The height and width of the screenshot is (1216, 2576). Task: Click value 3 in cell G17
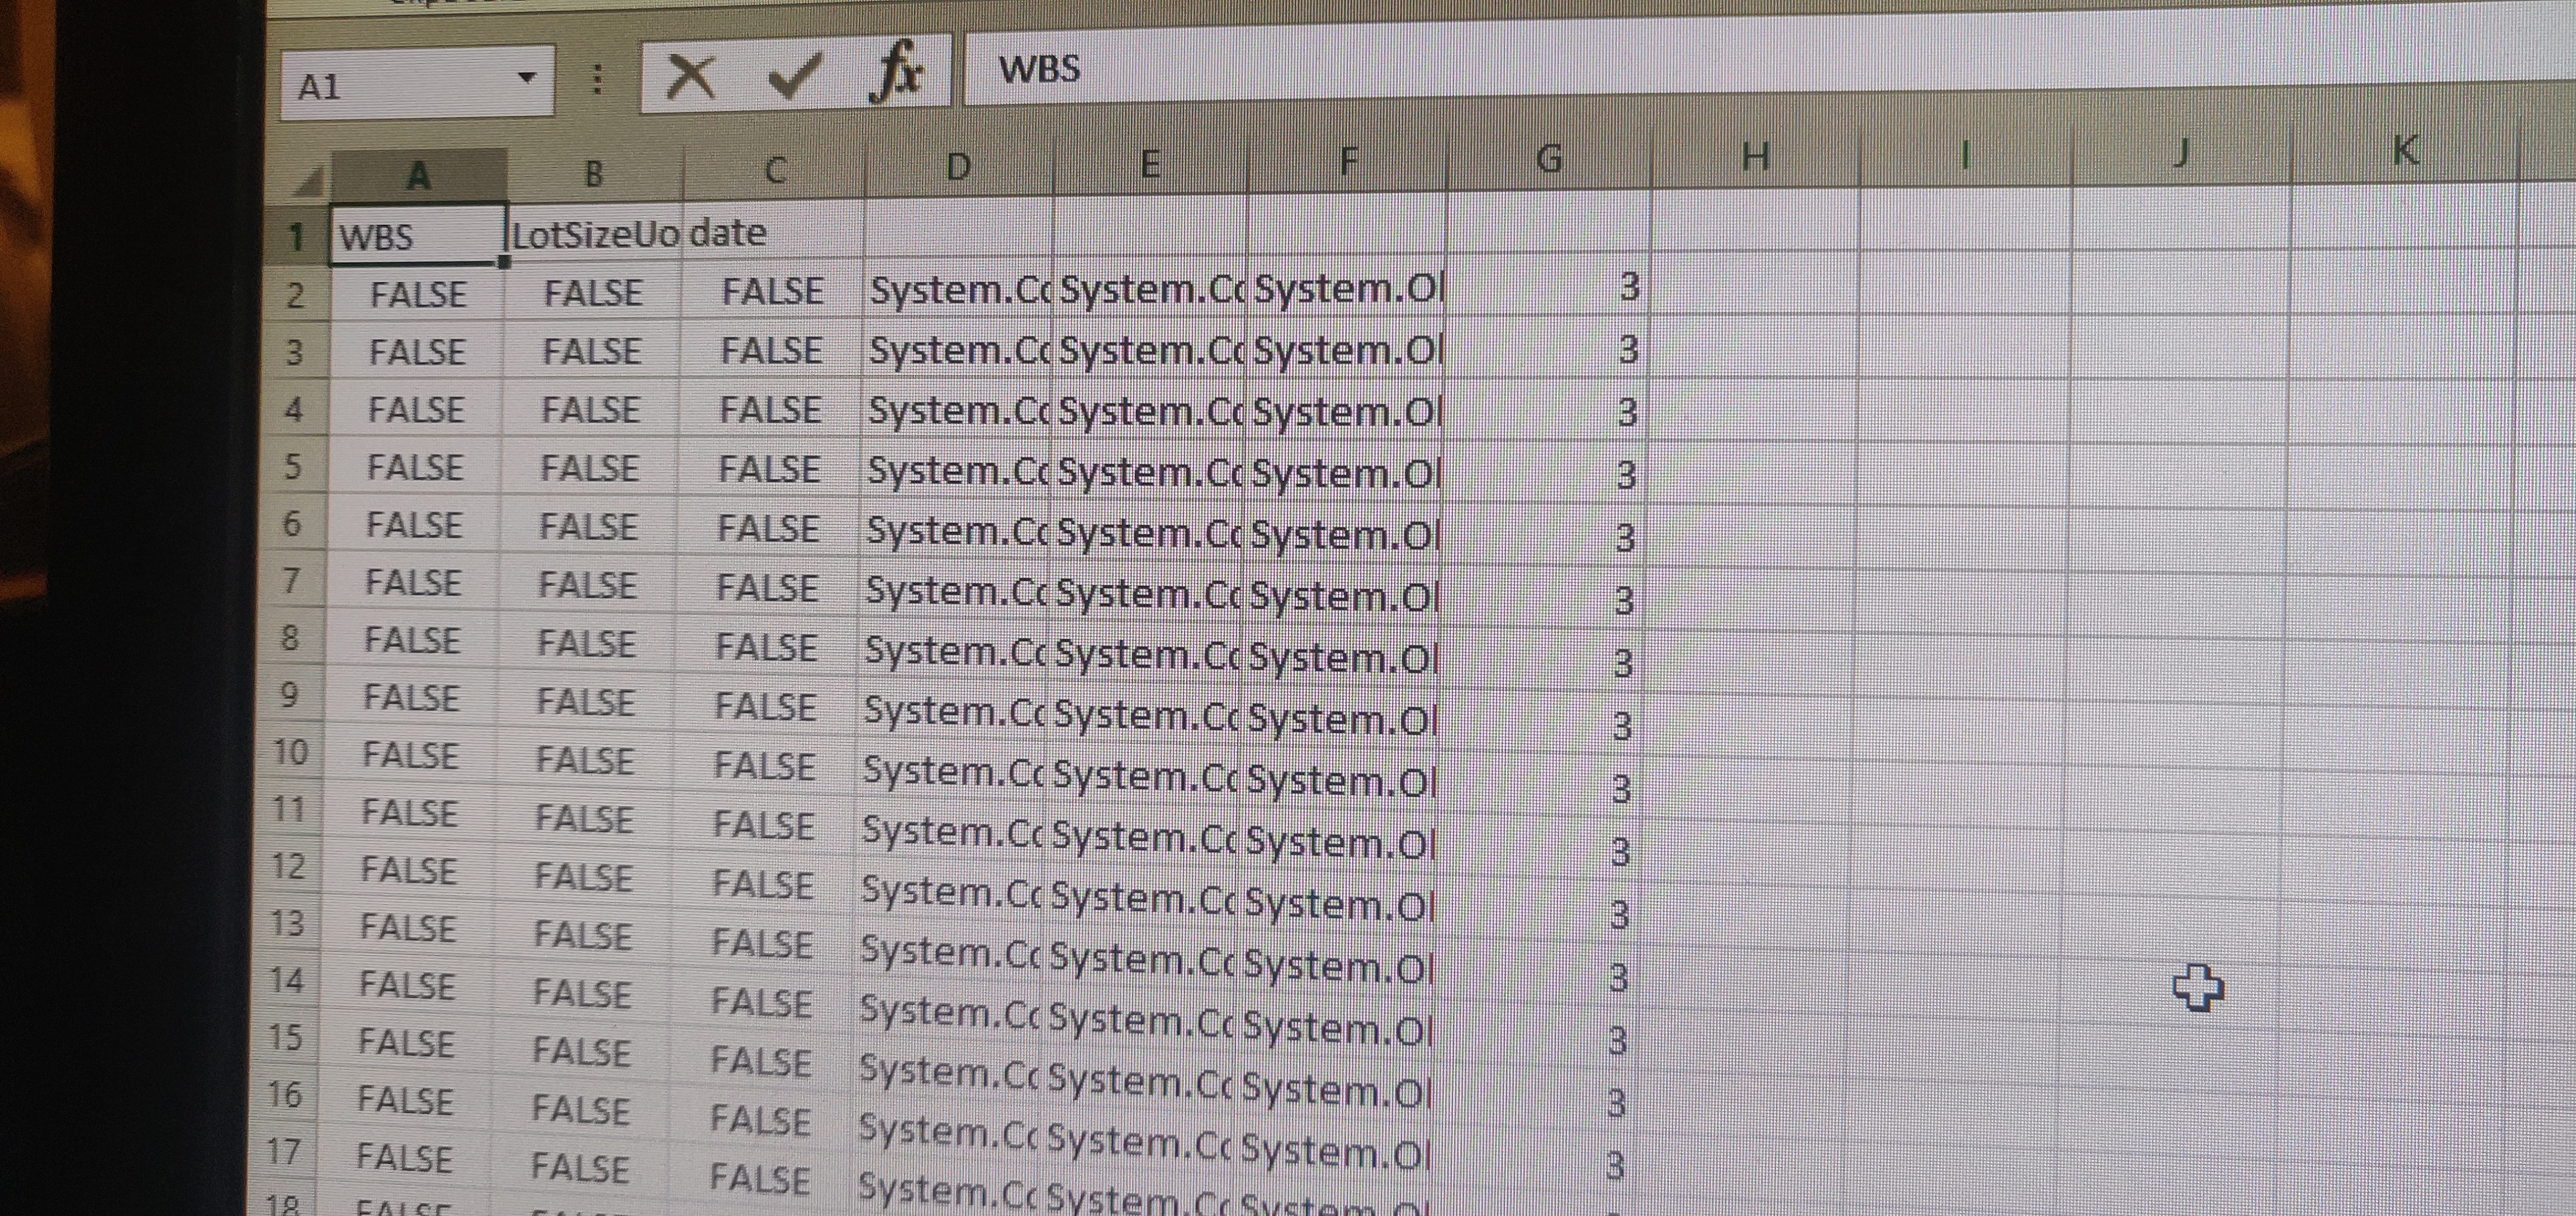point(1615,1165)
